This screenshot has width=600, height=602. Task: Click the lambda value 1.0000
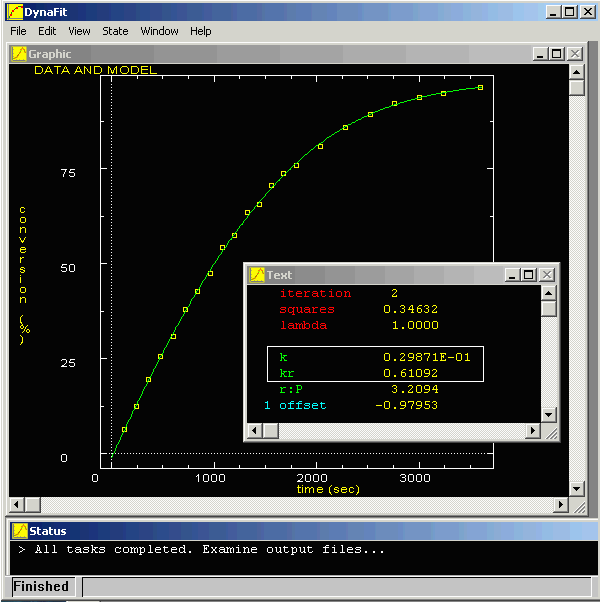point(415,325)
